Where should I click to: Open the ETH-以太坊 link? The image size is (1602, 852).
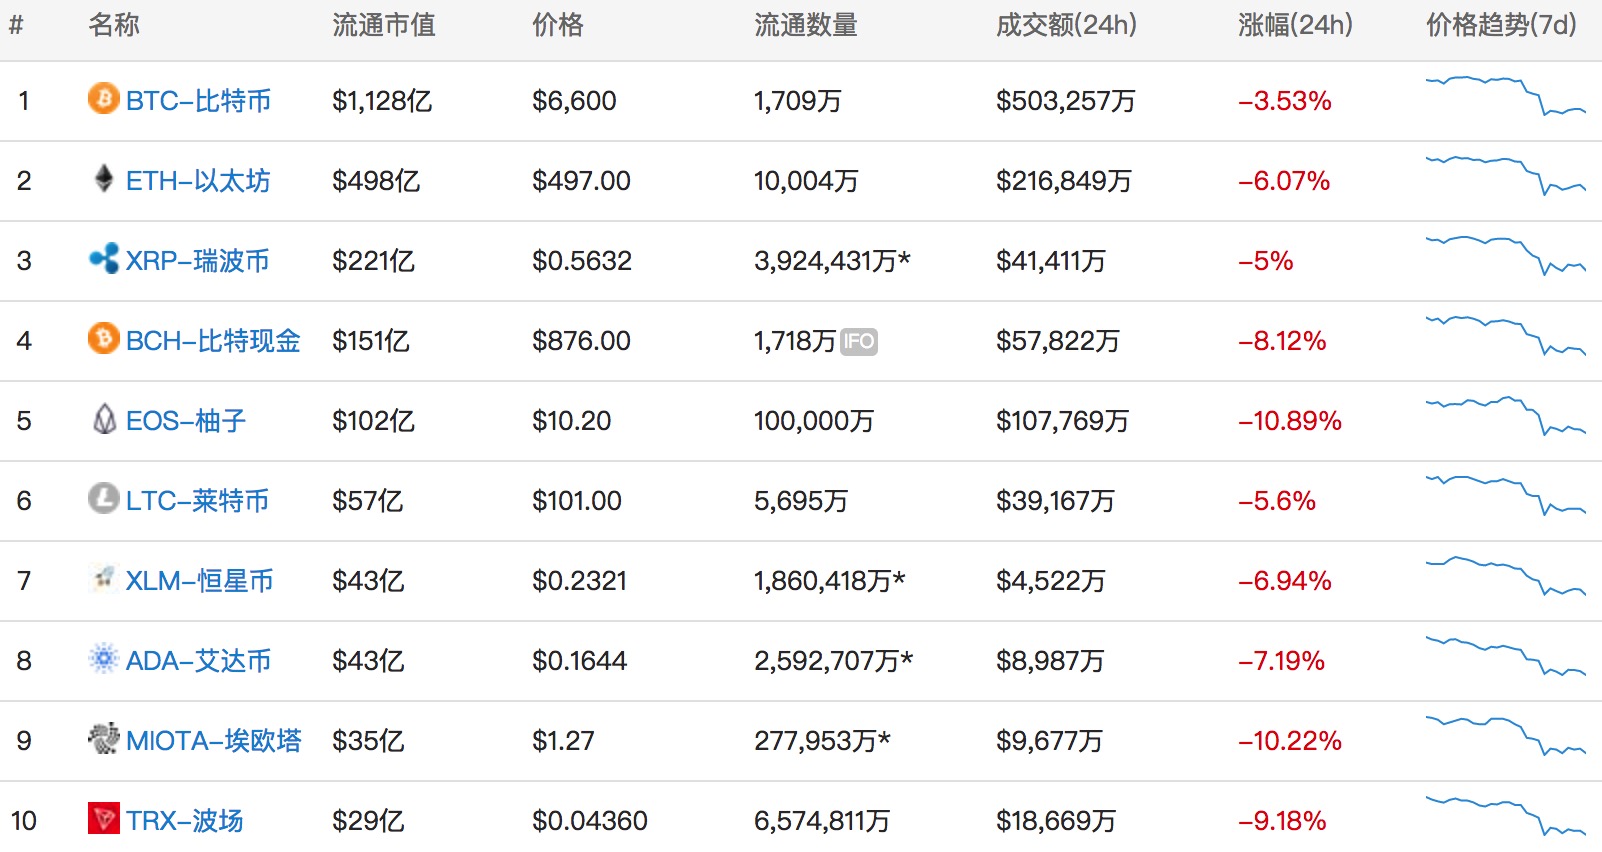pos(198,181)
